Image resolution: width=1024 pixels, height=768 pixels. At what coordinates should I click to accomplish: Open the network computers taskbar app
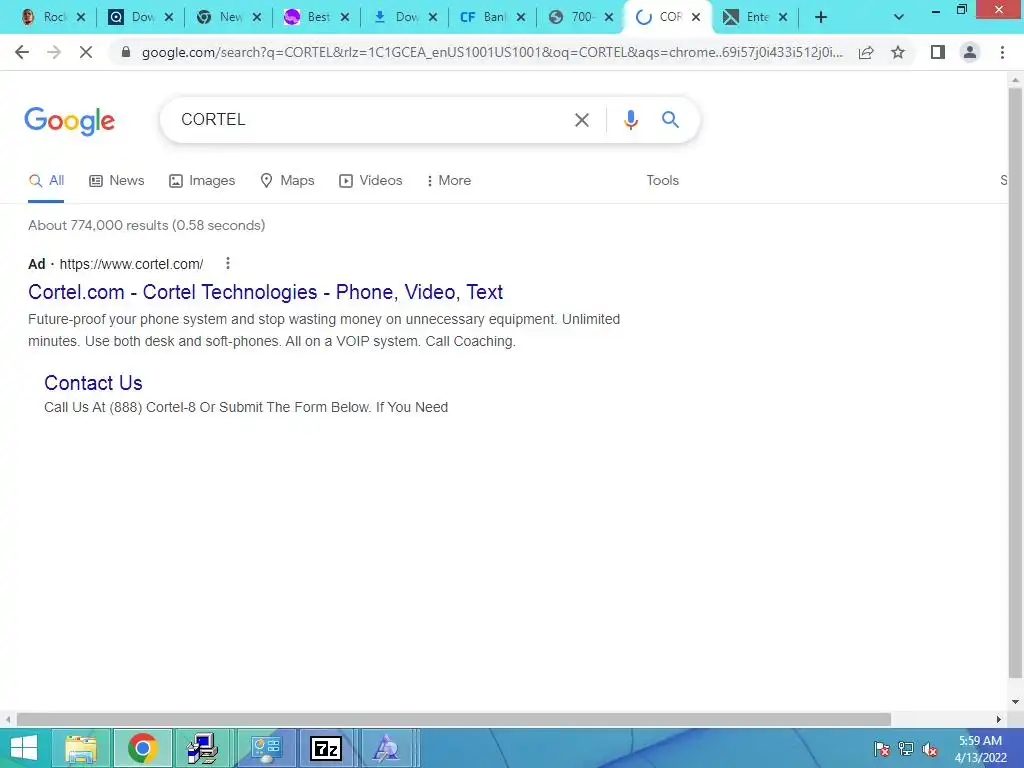coord(203,748)
